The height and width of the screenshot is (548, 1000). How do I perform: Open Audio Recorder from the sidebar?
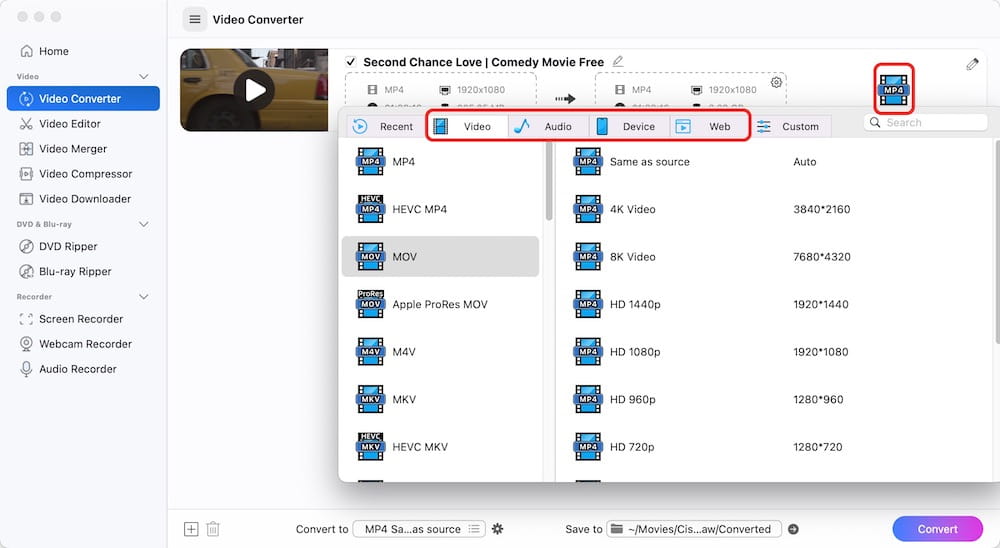tap(68, 369)
